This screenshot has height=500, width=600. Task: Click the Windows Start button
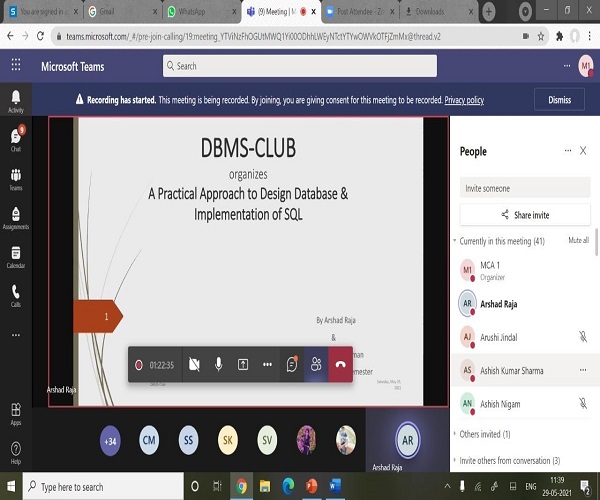(x=11, y=486)
